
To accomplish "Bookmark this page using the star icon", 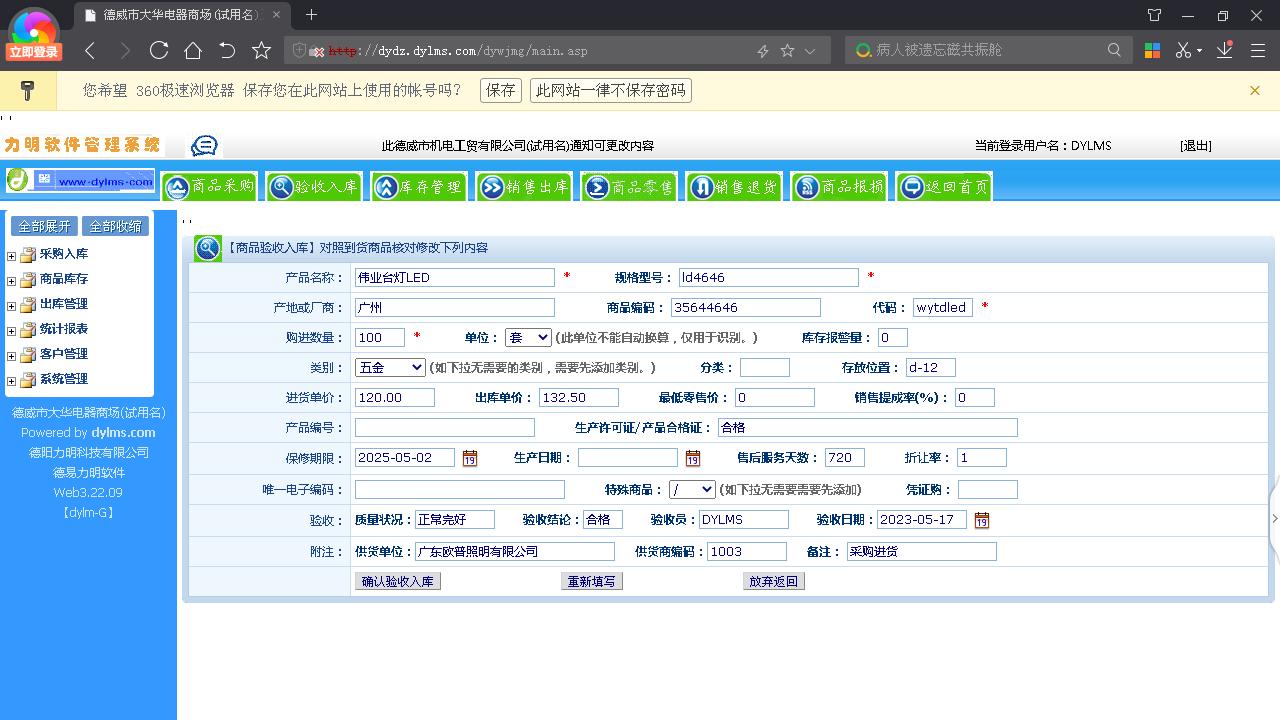I will click(261, 48).
